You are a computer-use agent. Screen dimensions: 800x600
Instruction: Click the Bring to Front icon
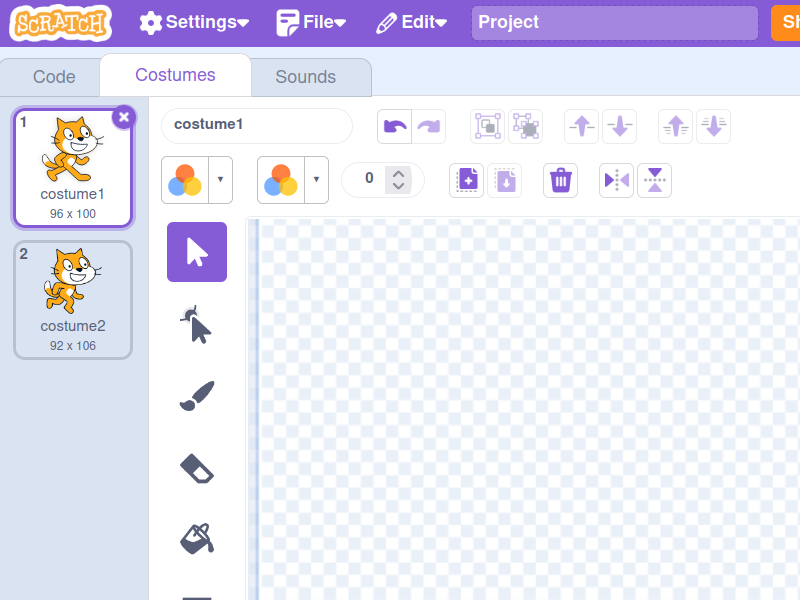[676, 126]
